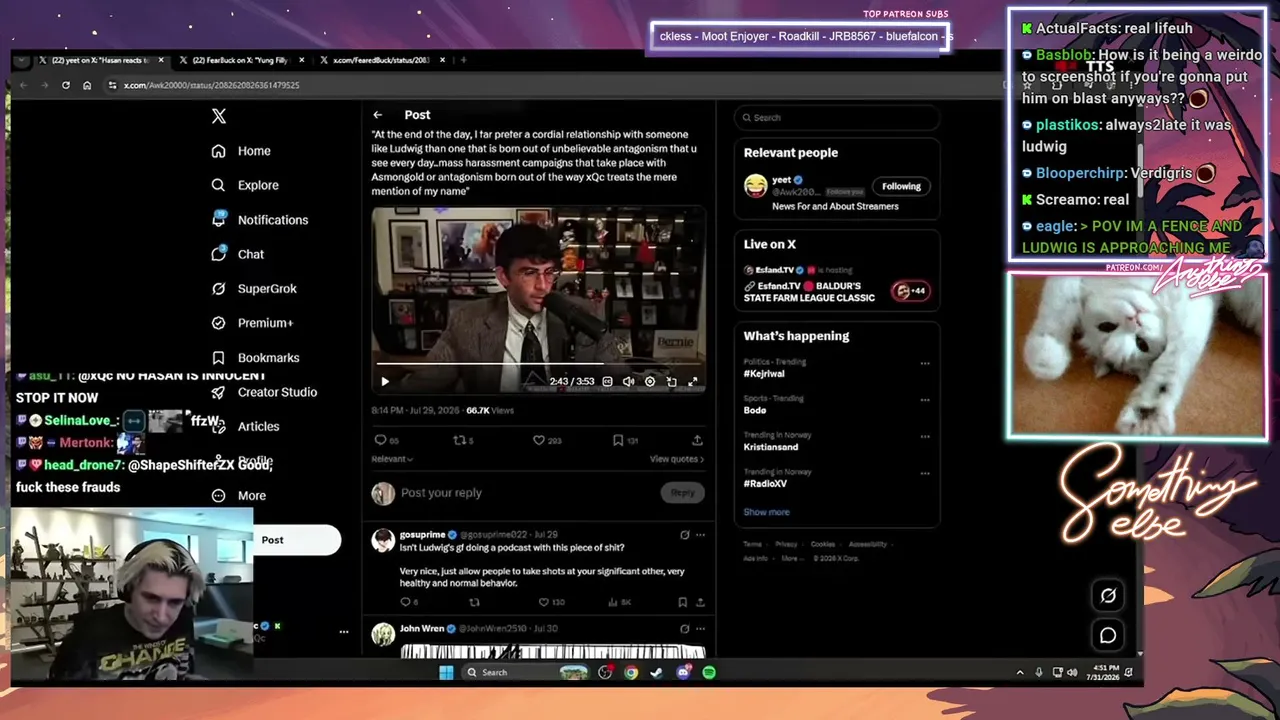Open the Windows Start menu
The image size is (1280, 720).
click(446, 672)
